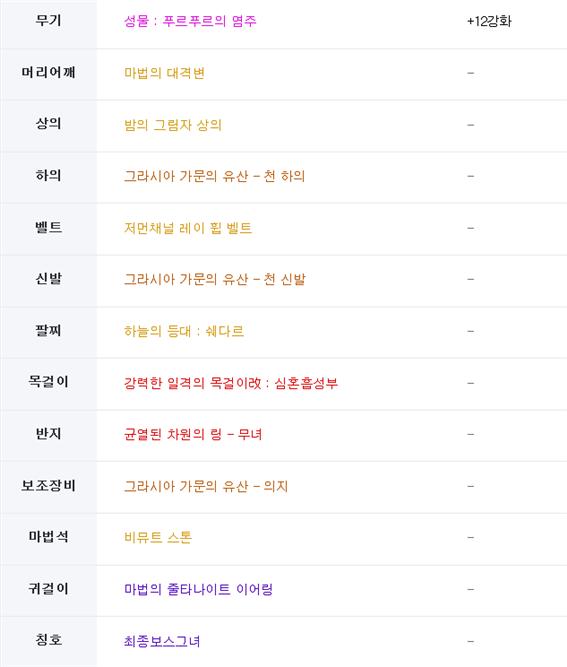Select the 머리어깨 slot label
Viewport: 567px width, 667px height.
click(x=48, y=72)
